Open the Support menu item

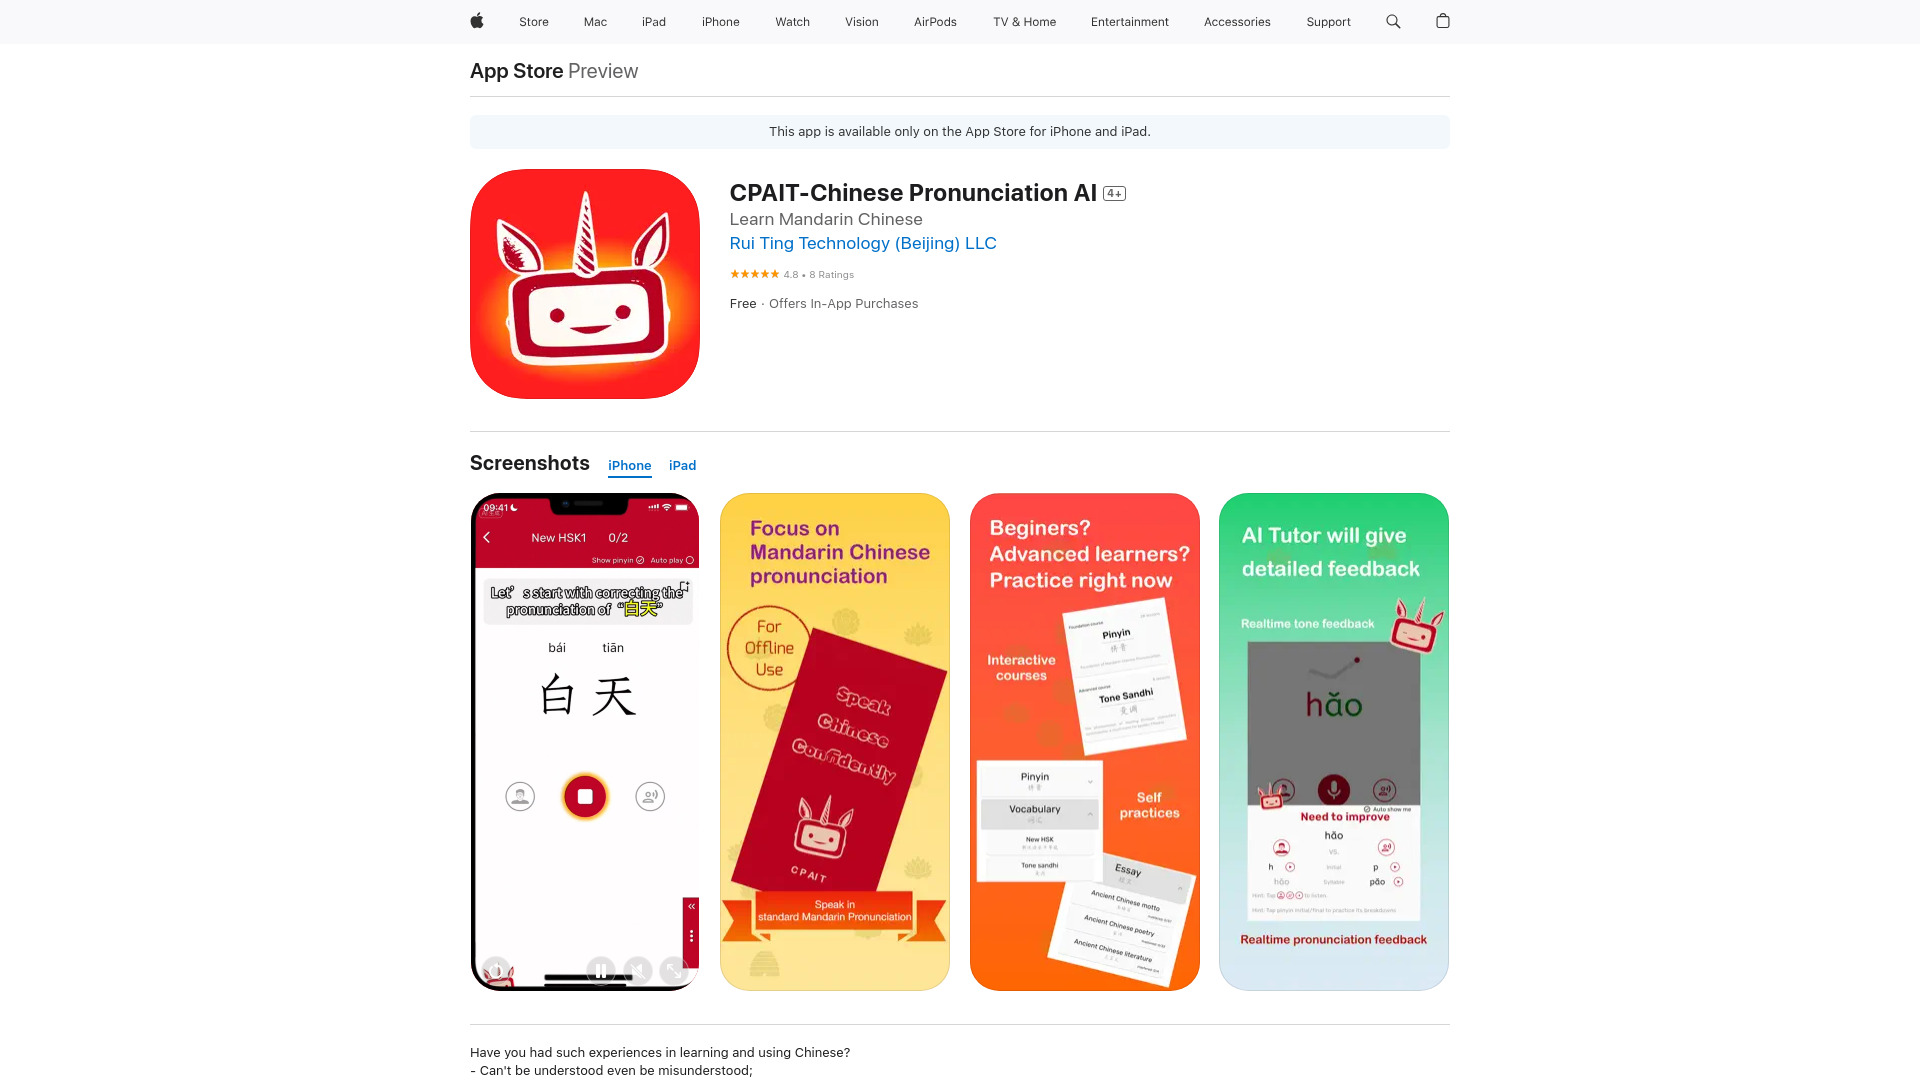click(x=1328, y=21)
